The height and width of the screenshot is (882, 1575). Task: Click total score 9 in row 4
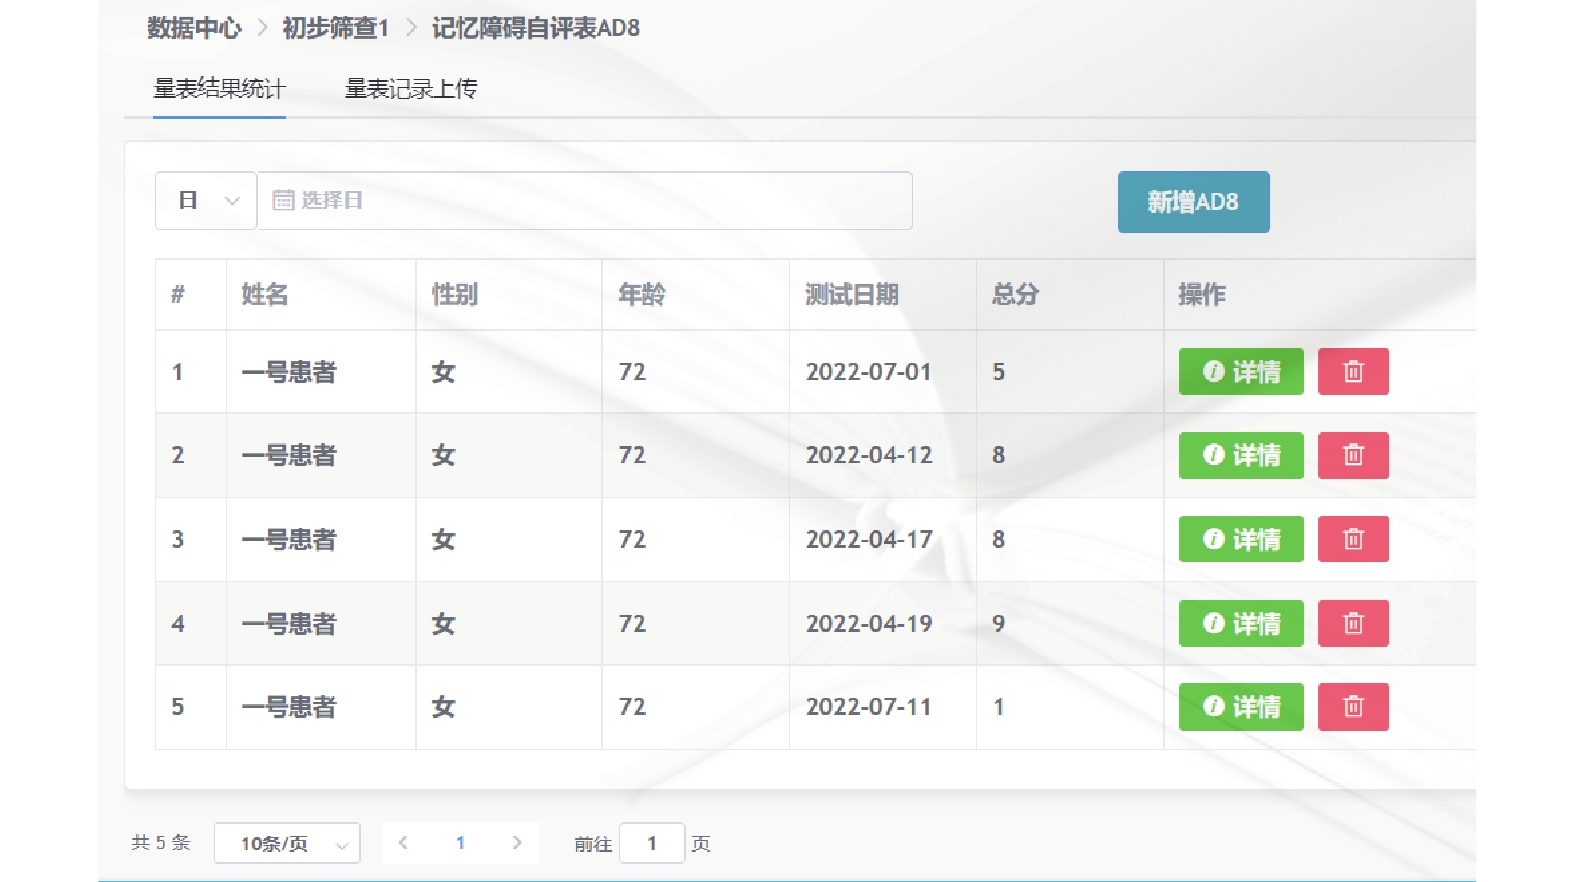click(998, 623)
